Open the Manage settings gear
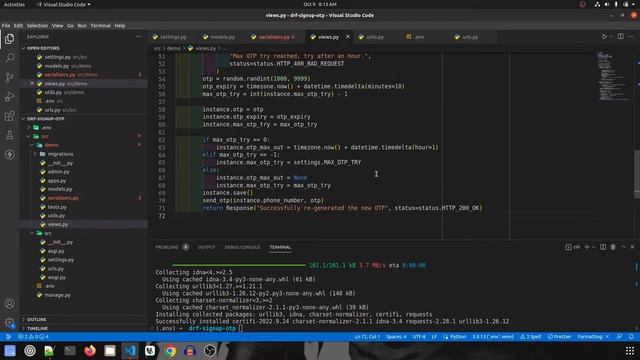The height and width of the screenshot is (360, 640). coord(9,322)
